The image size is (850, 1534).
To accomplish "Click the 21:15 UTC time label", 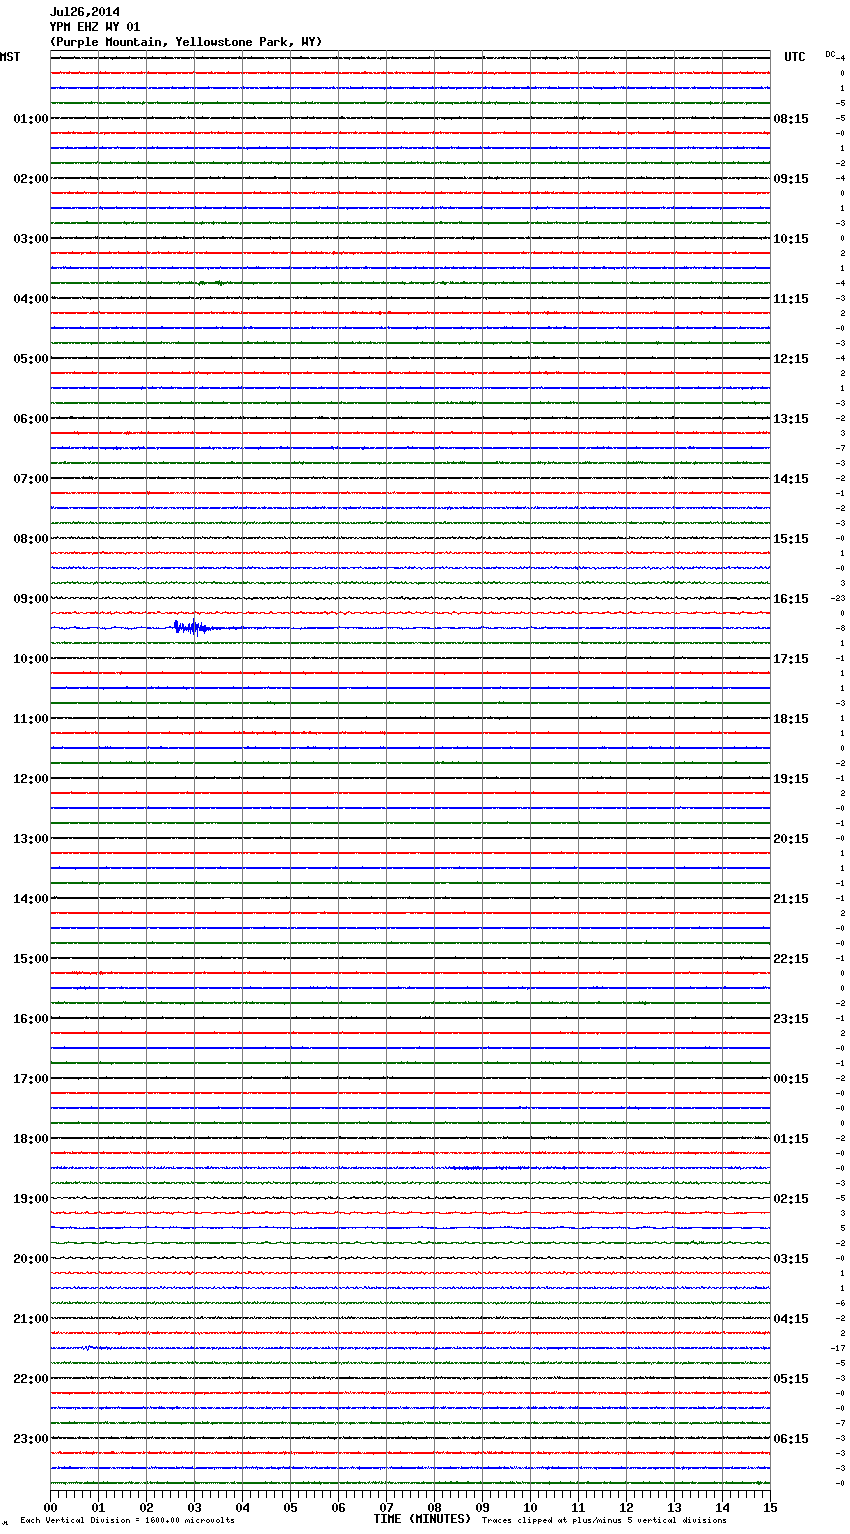I will pyautogui.click(x=791, y=899).
